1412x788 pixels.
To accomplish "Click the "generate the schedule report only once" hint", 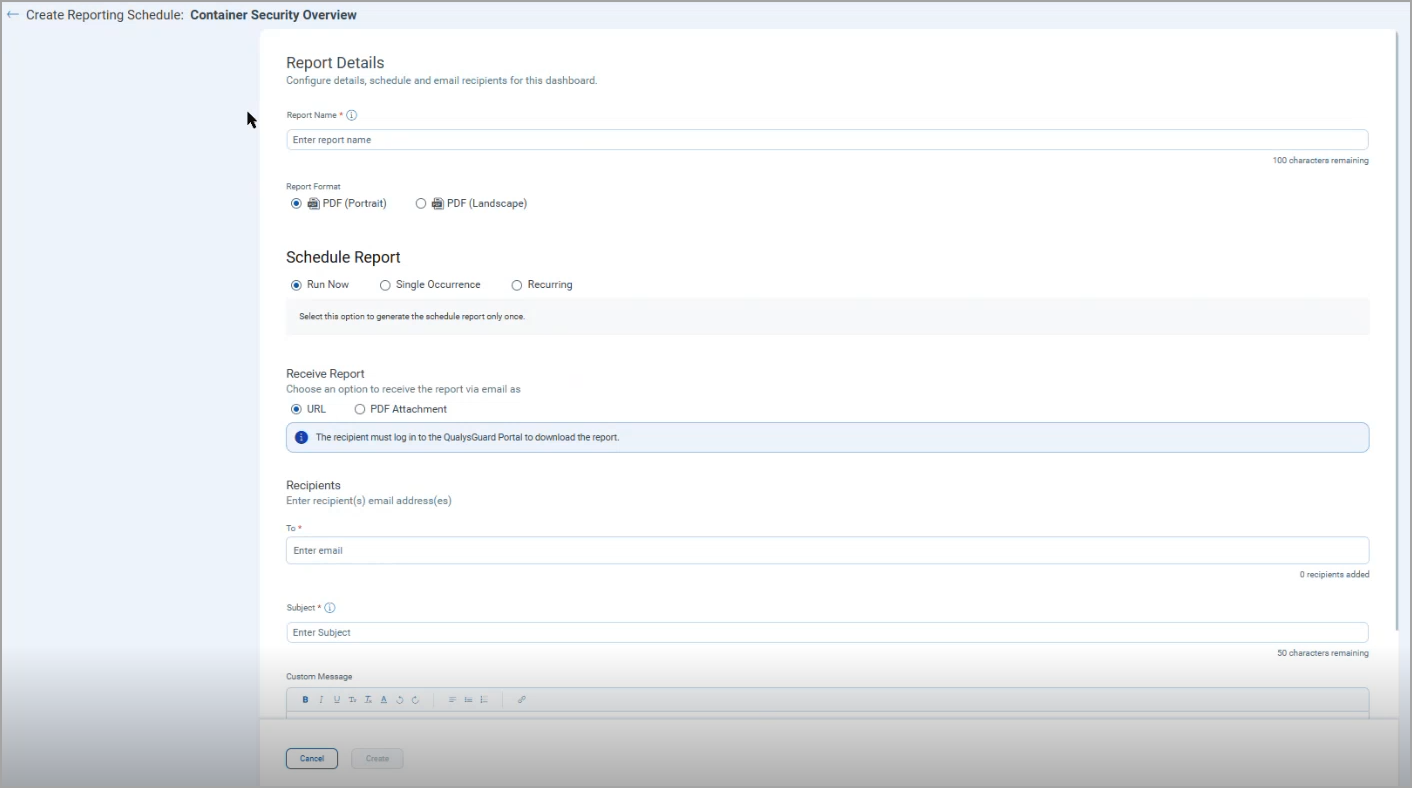I will click(x=412, y=316).
